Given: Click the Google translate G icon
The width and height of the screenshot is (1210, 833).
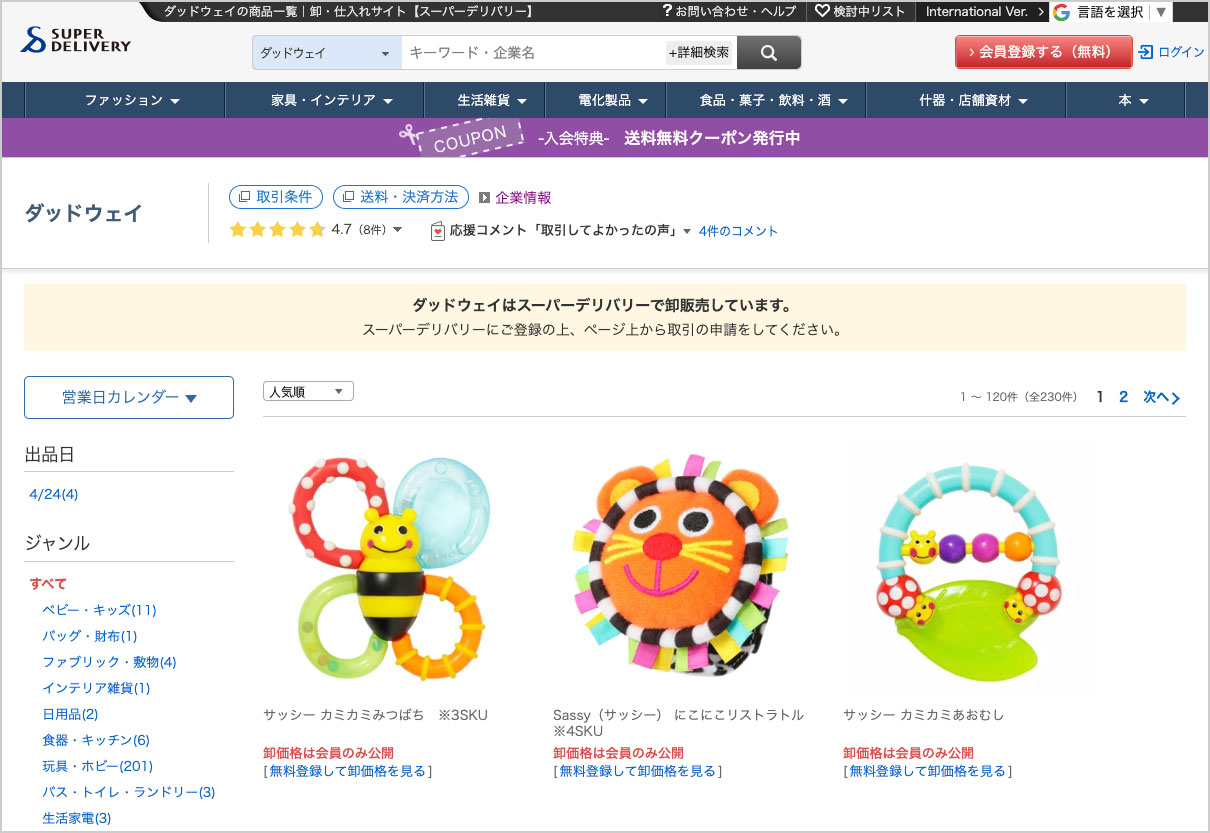Looking at the screenshot, I should coord(1061,12).
